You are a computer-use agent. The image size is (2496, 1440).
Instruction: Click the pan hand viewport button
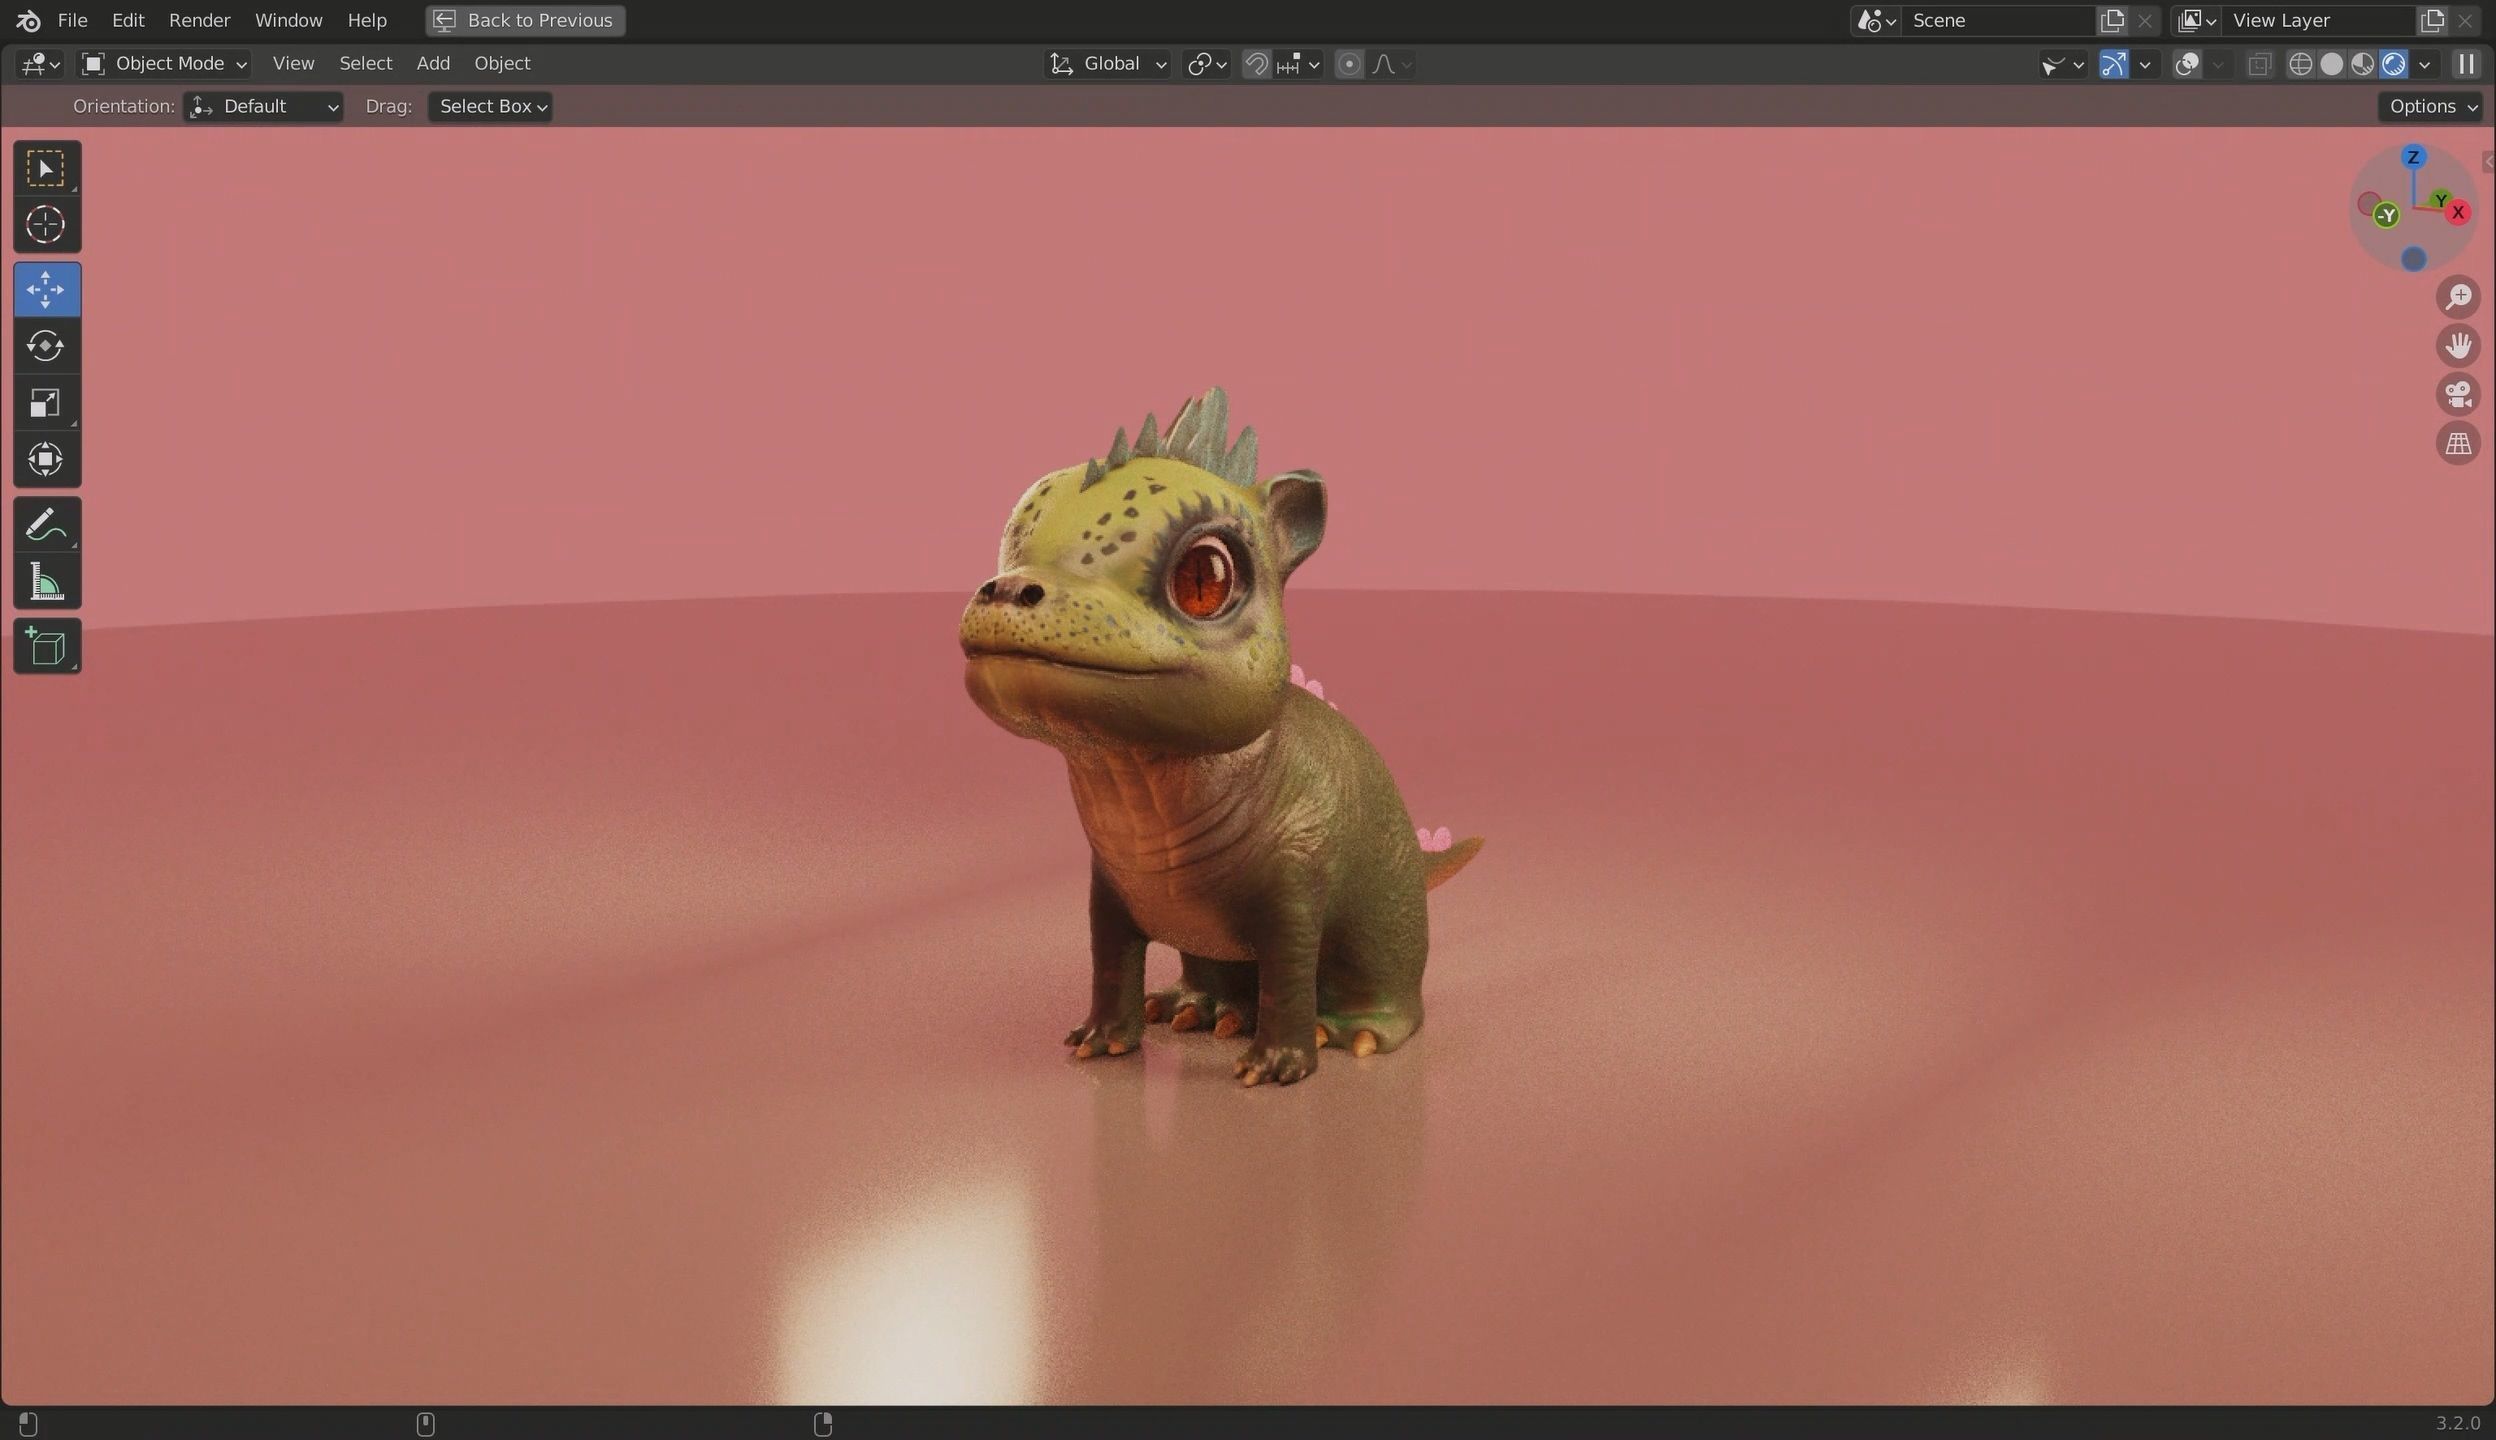pyautogui.click(x=2458, y=346)
